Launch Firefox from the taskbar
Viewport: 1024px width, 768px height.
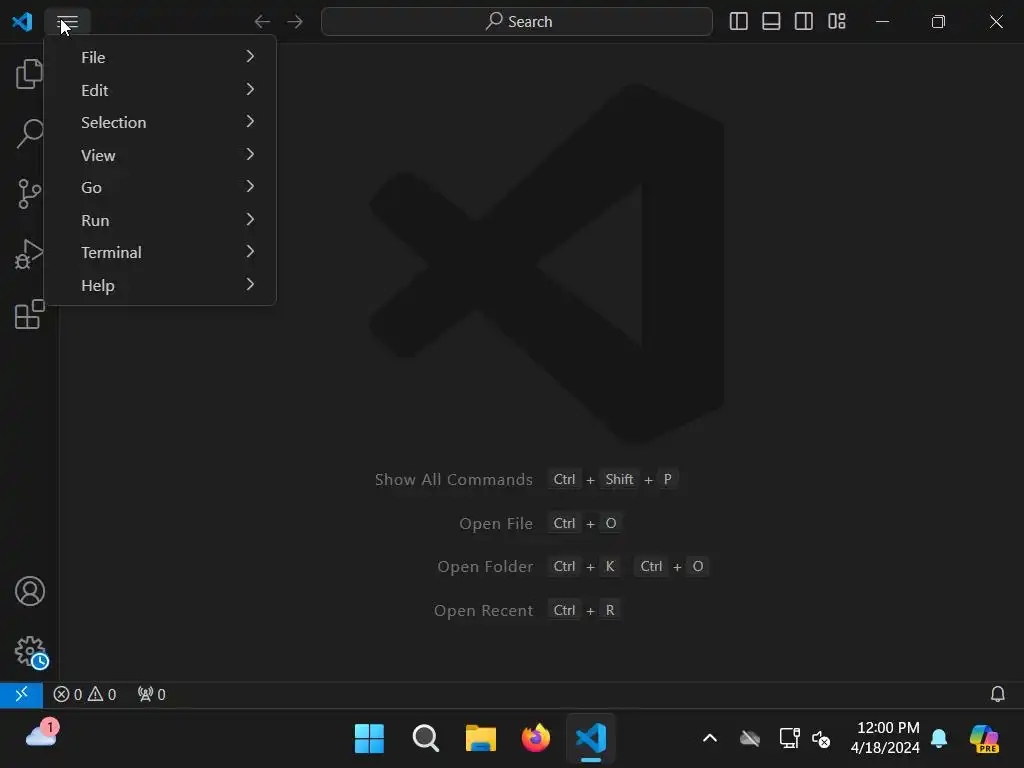(536, 739)
